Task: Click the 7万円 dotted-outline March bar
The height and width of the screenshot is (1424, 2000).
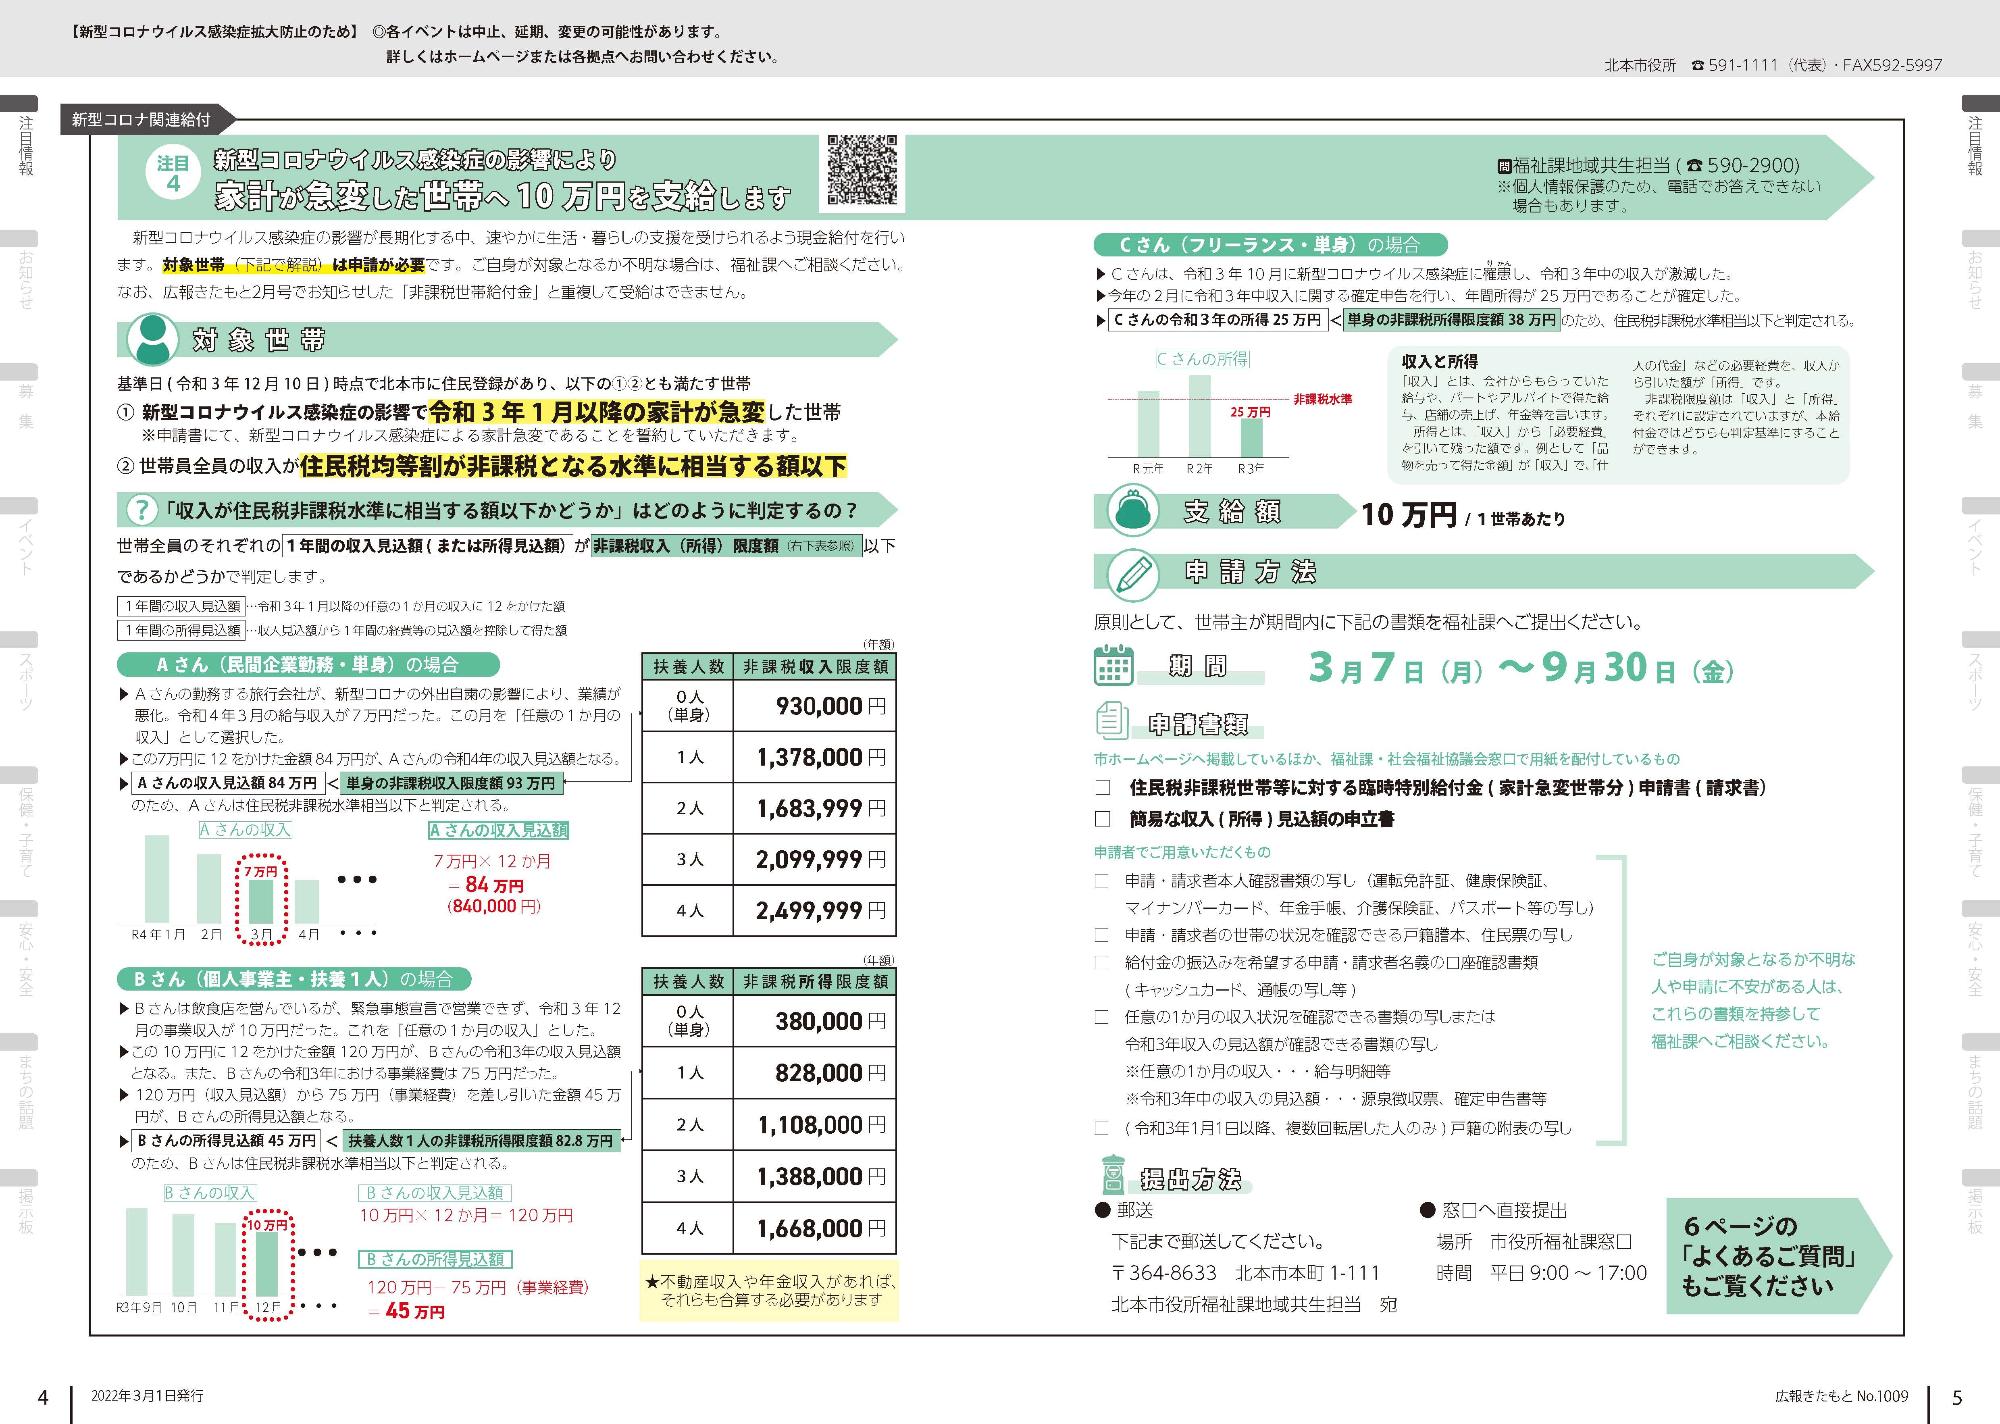Action: 261,899
